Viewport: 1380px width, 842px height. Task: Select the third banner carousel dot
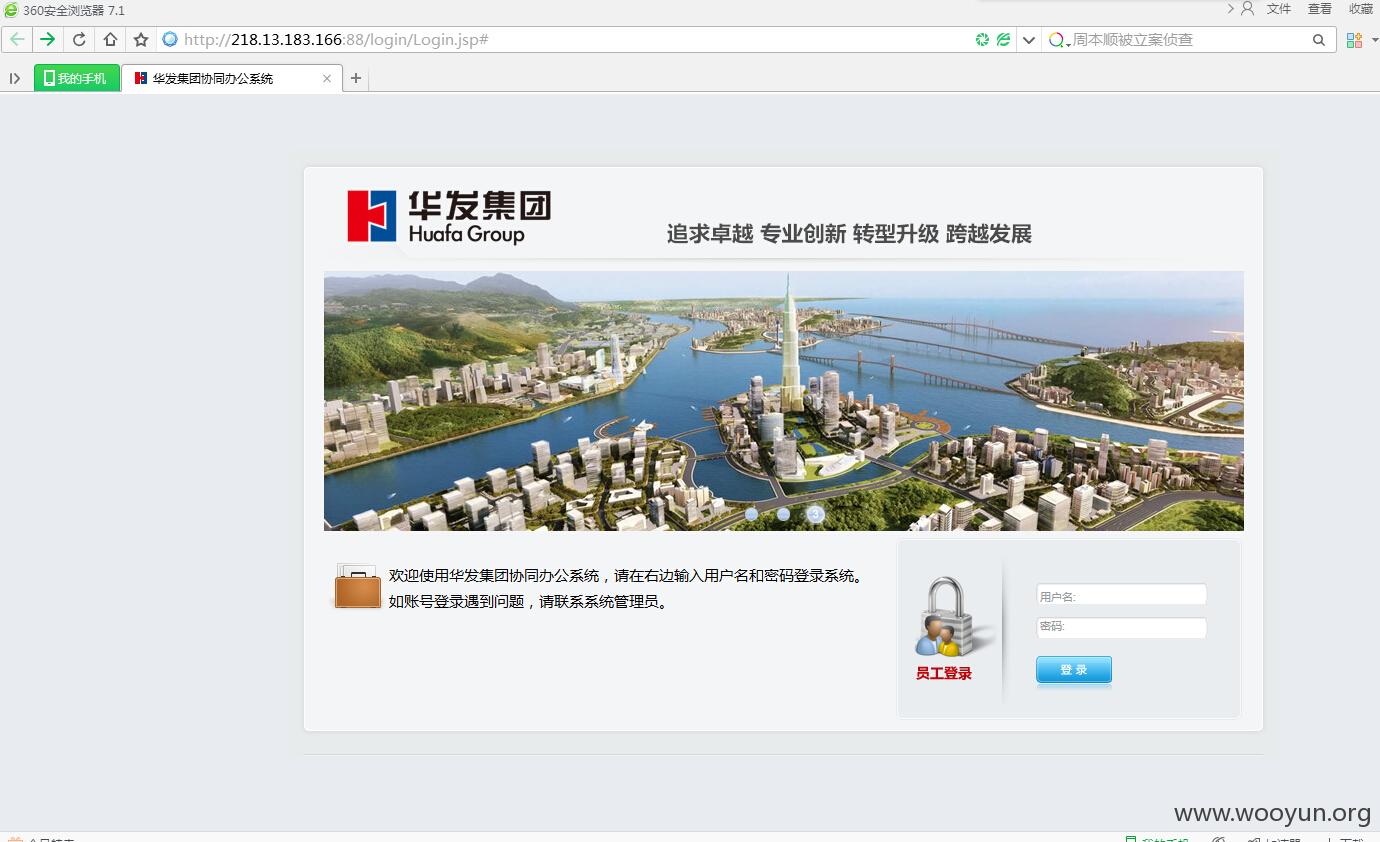pos(816,514)
